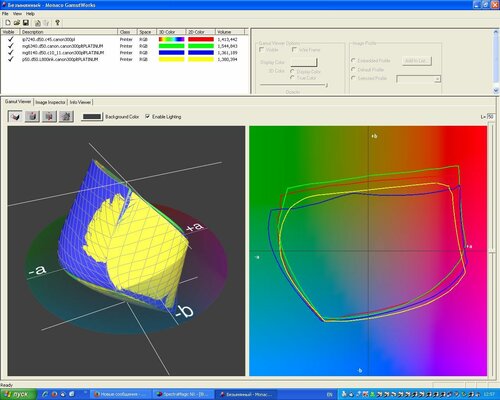Toggle the Wire Frame checkbox

(x=294, y=50)
